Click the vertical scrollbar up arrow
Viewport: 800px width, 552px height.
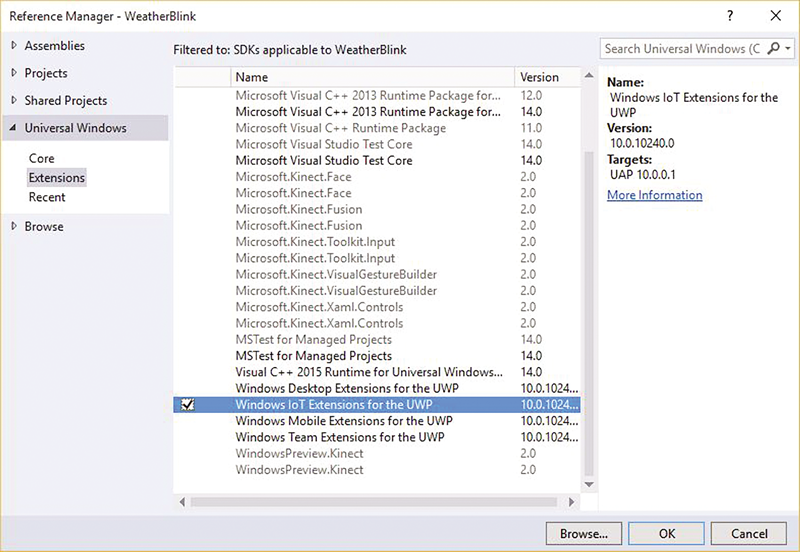point(589,76)
